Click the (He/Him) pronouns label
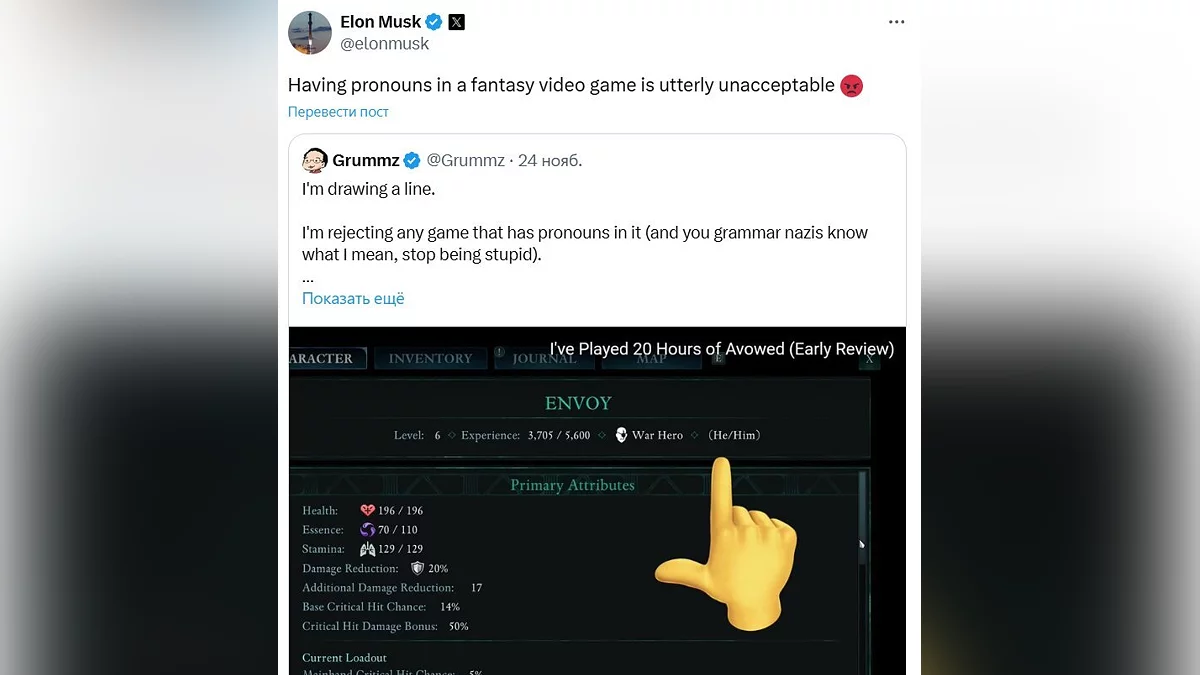The image size is (1200, 675). coord(734,435)
